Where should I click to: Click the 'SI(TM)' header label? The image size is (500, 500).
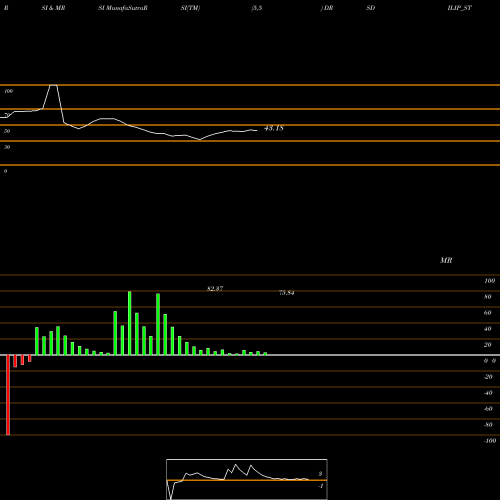pyautogui.click(x=190, y=8)
